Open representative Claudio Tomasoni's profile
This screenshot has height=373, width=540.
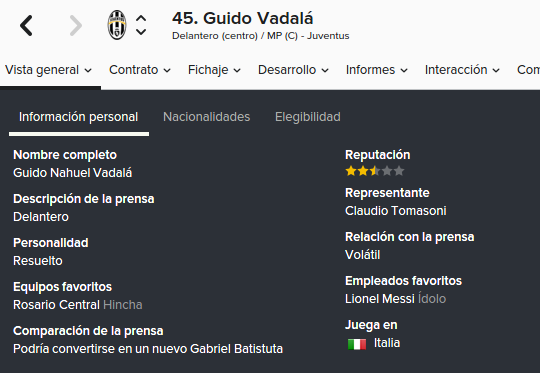(396, 211)
